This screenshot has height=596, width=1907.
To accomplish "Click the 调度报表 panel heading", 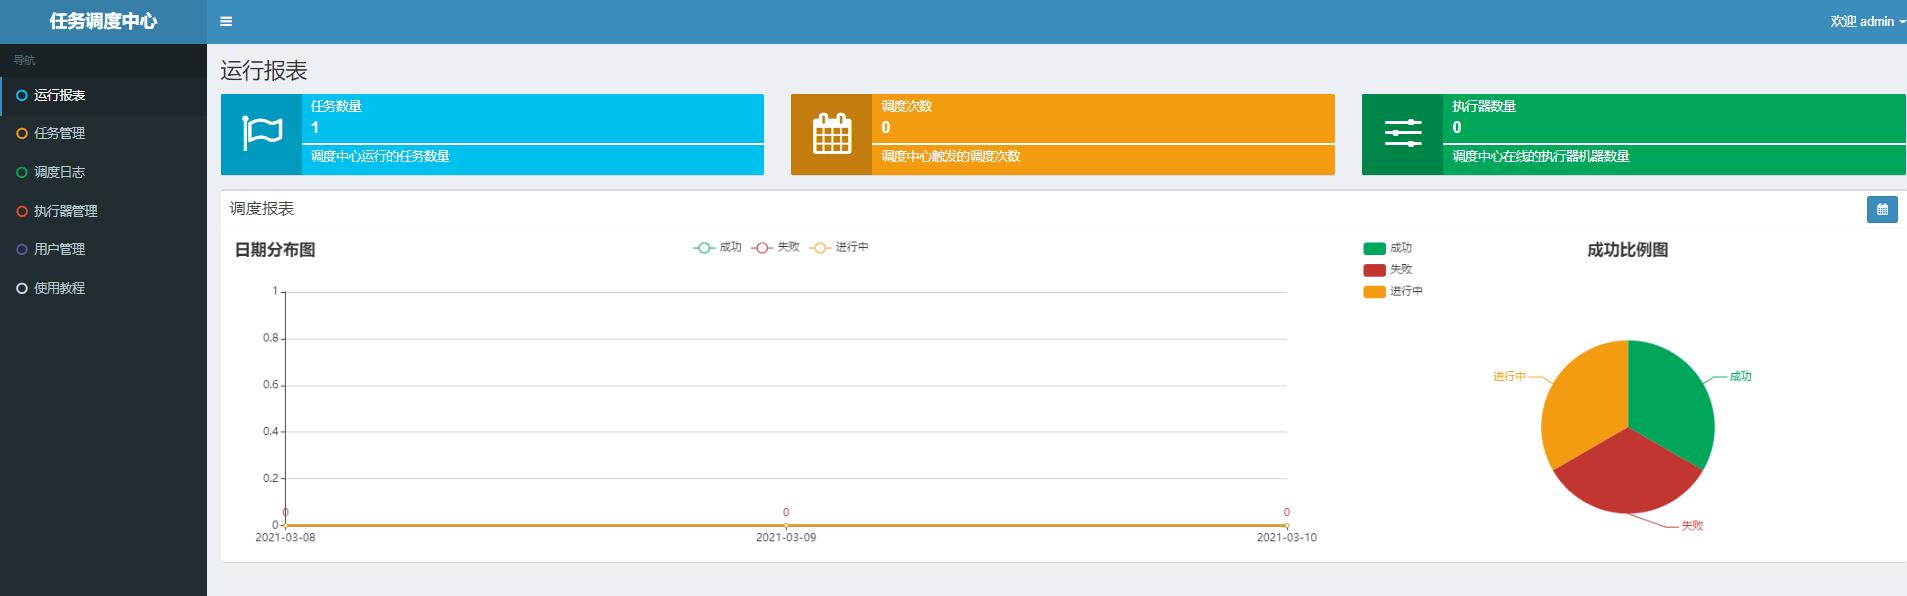I will click(262, 209).
